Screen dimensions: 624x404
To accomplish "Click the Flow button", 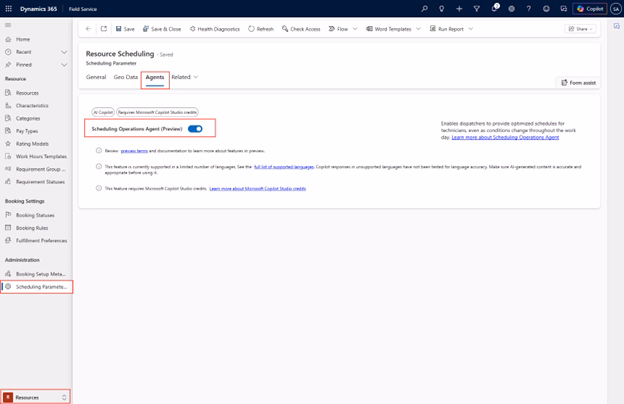I will tap(338, 29).
